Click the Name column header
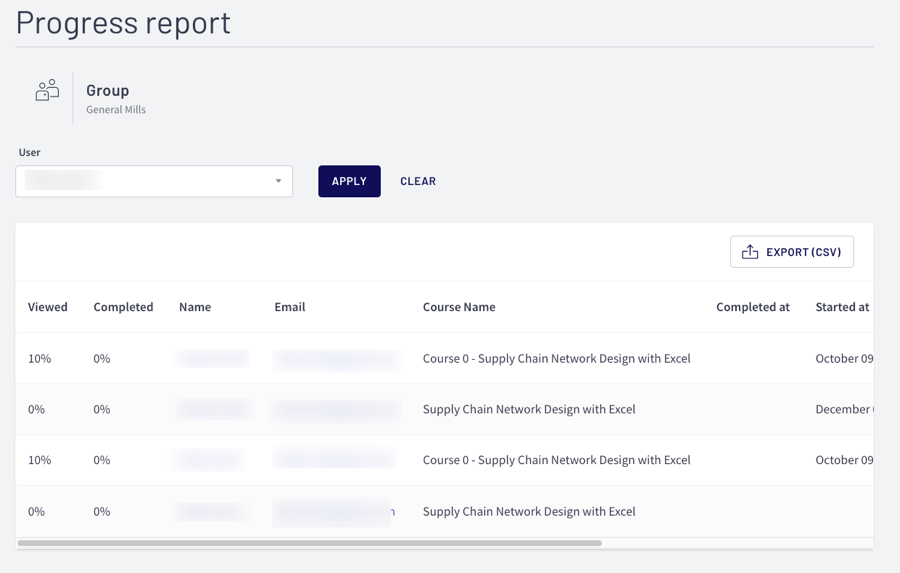Screen dimensions: 900x573 (x=195, y=307)
